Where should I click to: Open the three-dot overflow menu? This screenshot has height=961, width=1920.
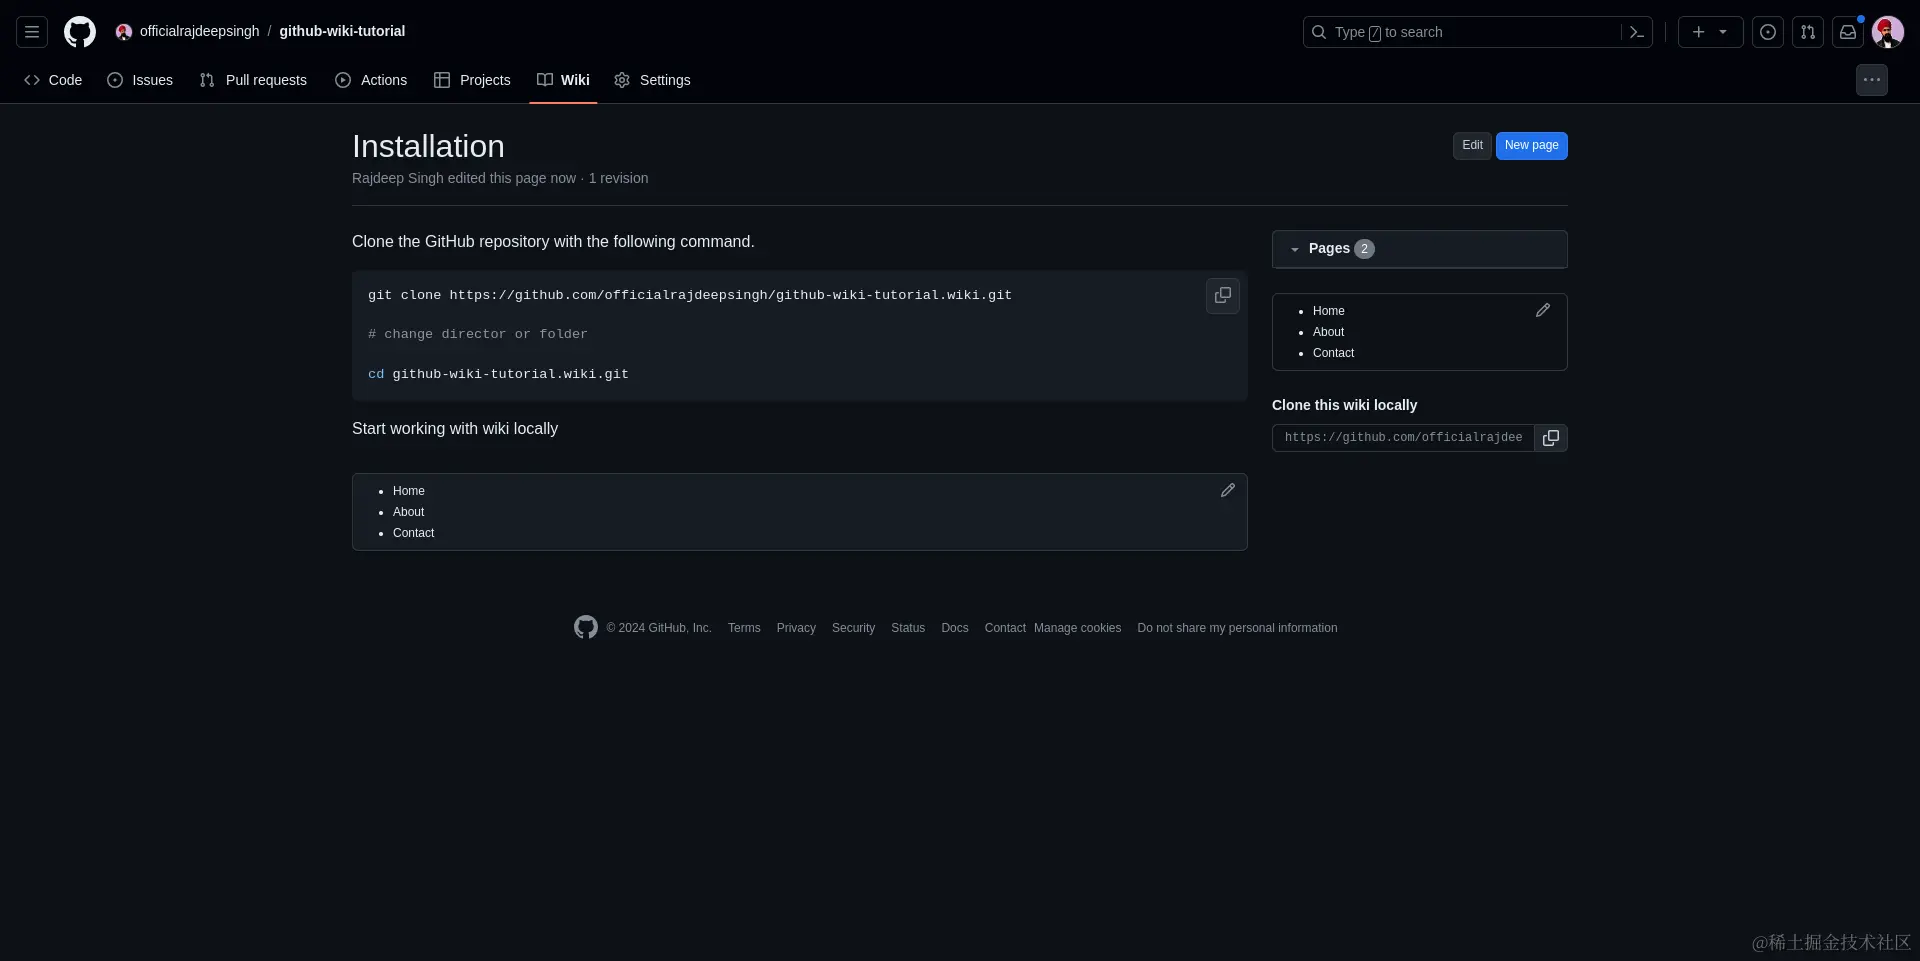click(1872, 80)
